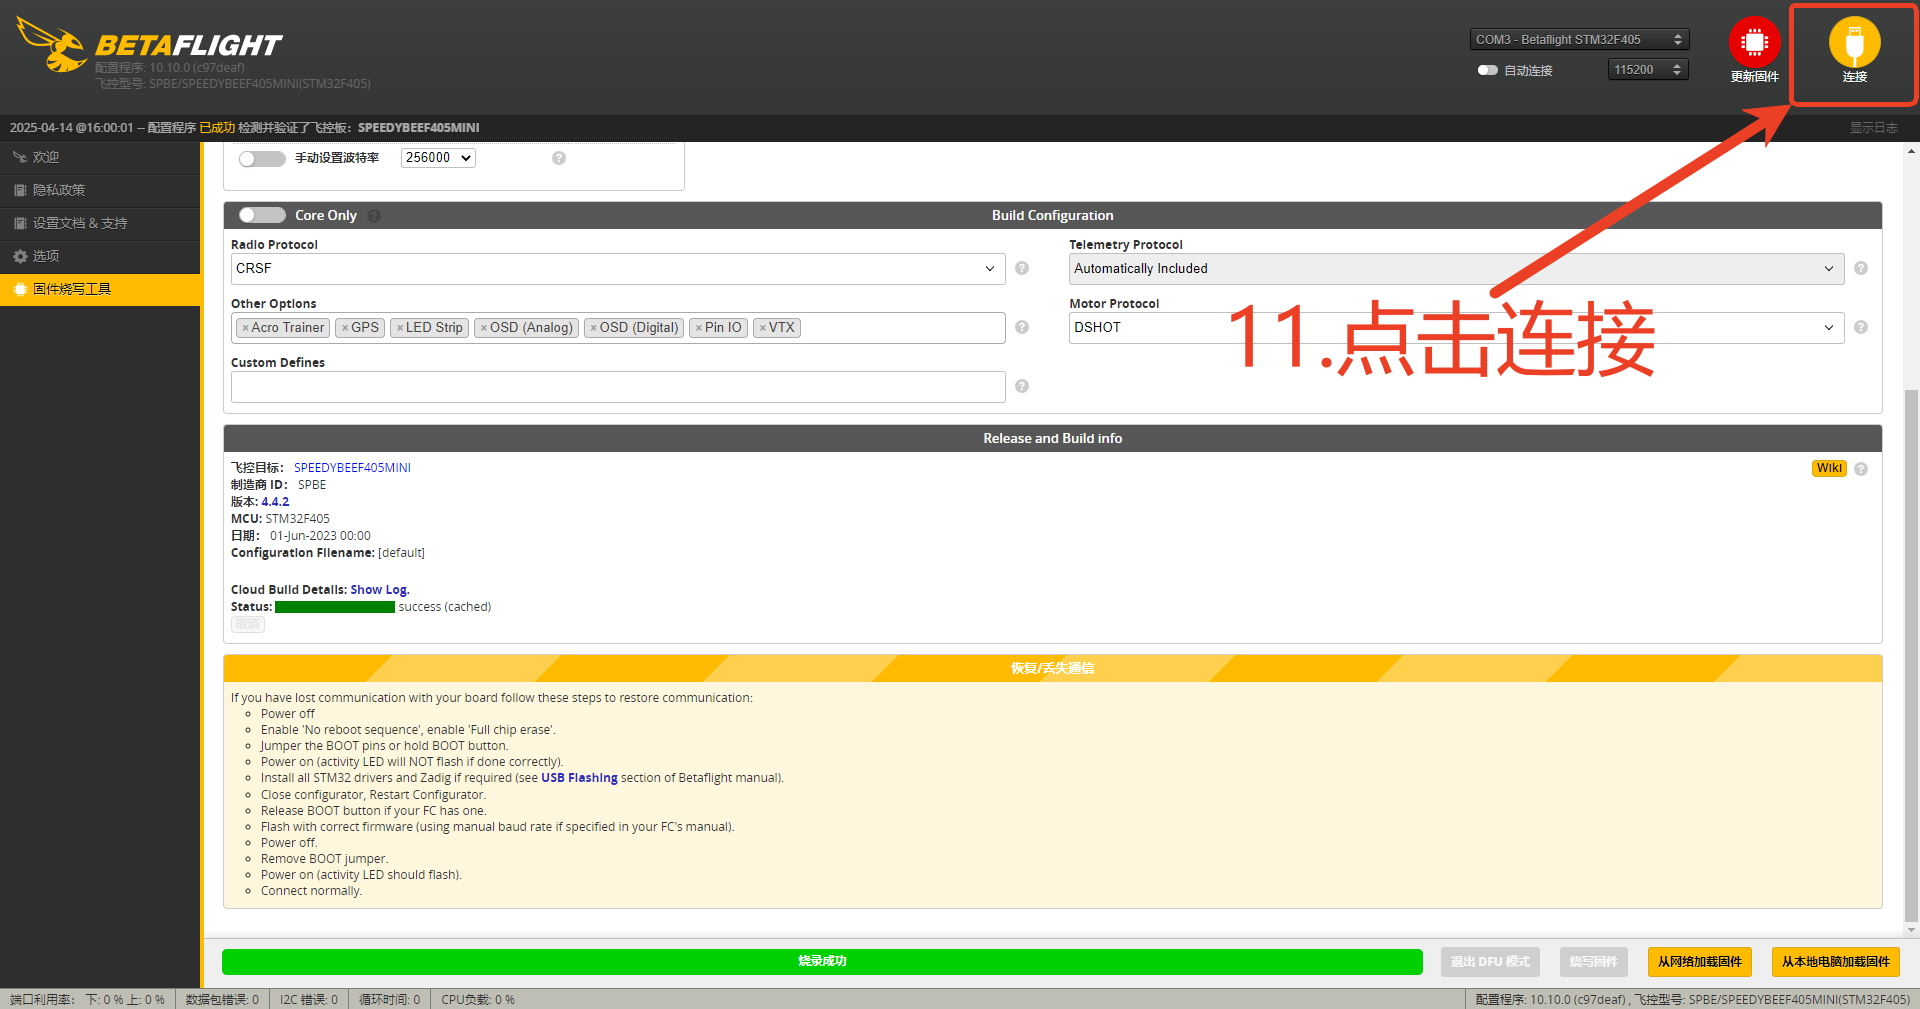Open Motor Protocol DSHOT dropdown
Image resolution: width=1920 pixels, height=1009 pixels.
[1457, 328]
